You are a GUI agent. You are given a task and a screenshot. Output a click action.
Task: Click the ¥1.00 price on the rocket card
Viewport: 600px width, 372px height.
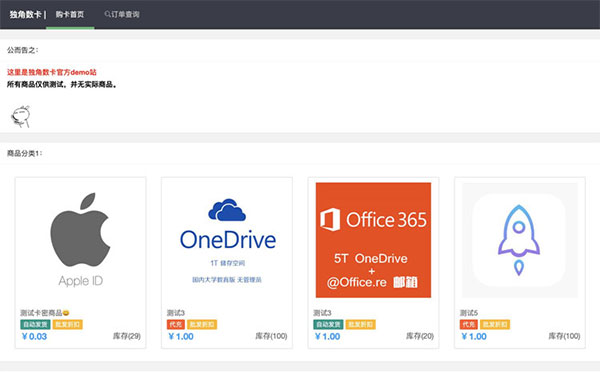pyautogui.click(x=474, y=336)
